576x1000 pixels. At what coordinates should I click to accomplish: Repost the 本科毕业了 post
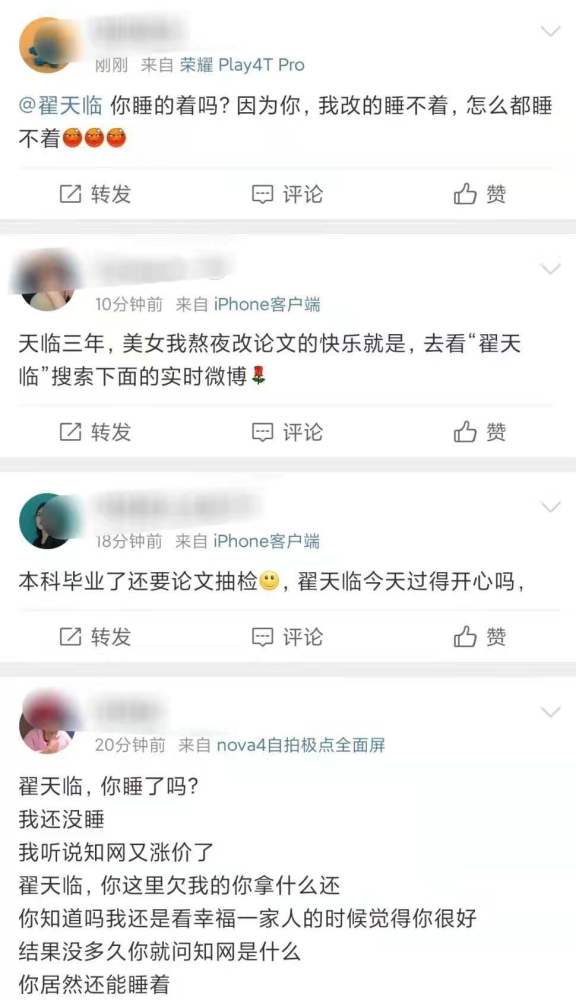click(95, 636)
